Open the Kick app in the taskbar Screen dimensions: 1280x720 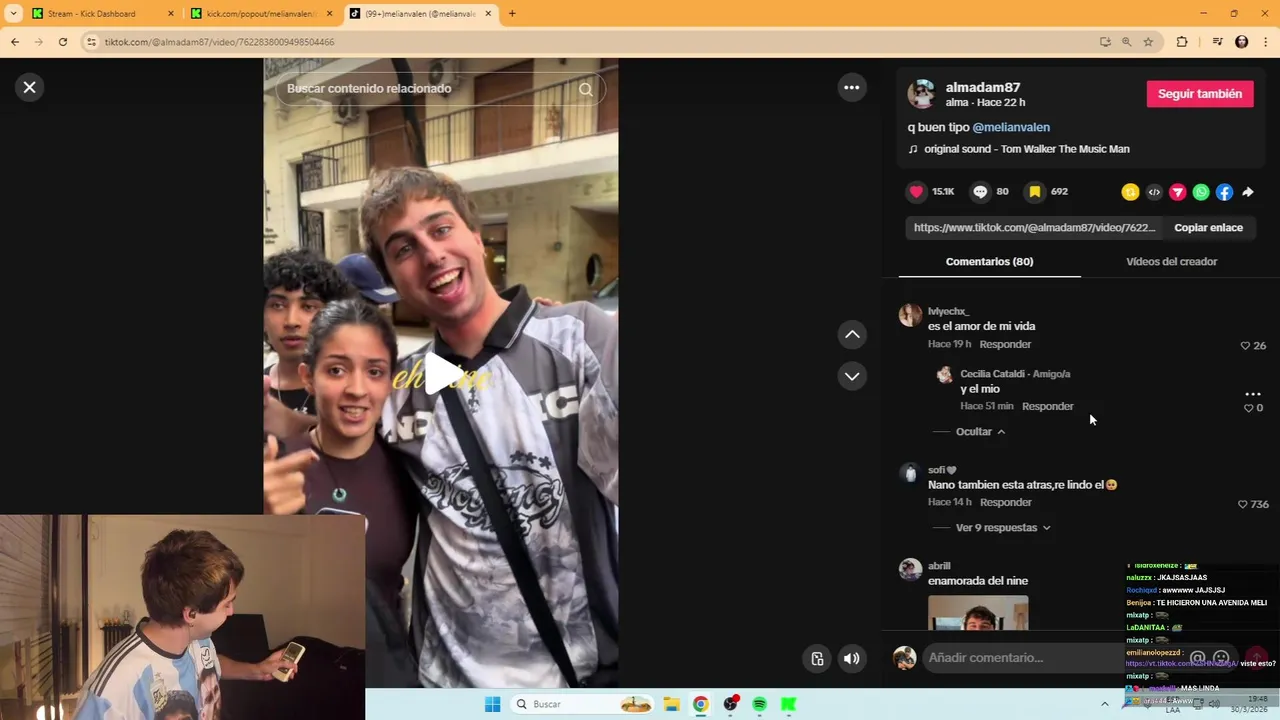tap(788, 705)
